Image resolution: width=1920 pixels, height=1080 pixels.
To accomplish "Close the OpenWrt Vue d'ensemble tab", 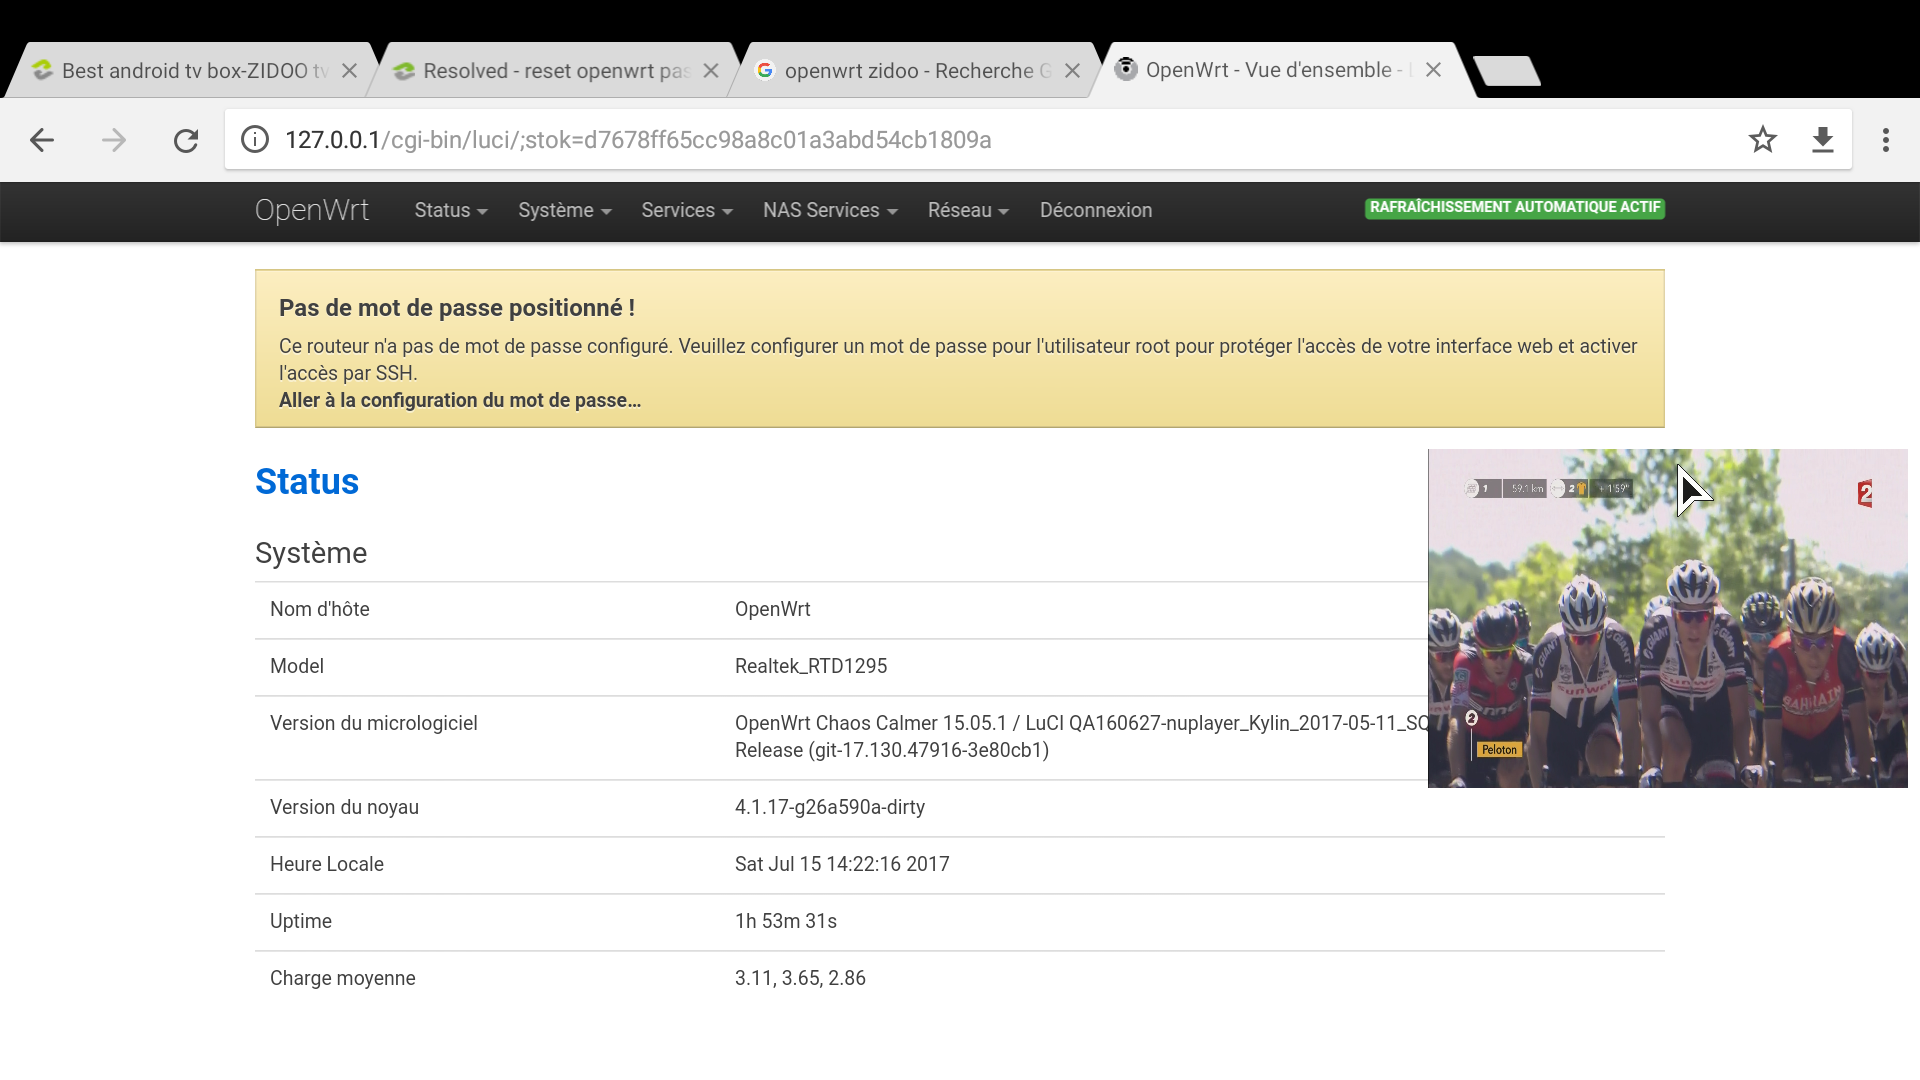I will click(1433, 70).
